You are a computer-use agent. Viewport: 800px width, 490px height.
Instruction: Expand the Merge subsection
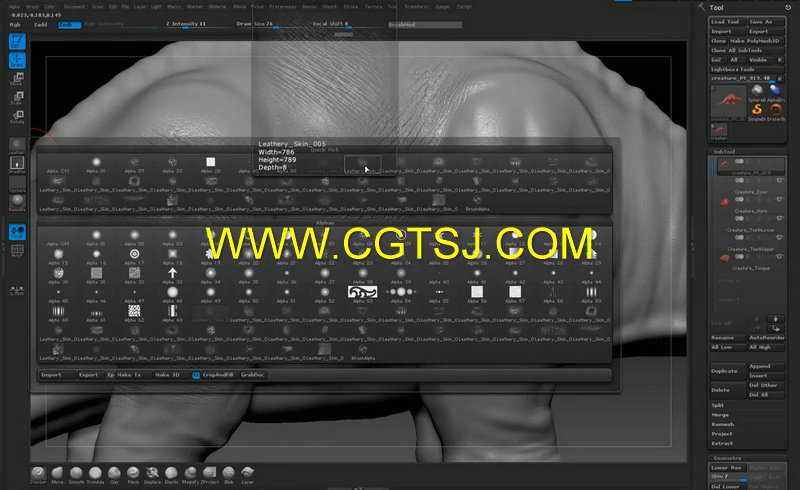pyautogui.click(x=720, y=415)
